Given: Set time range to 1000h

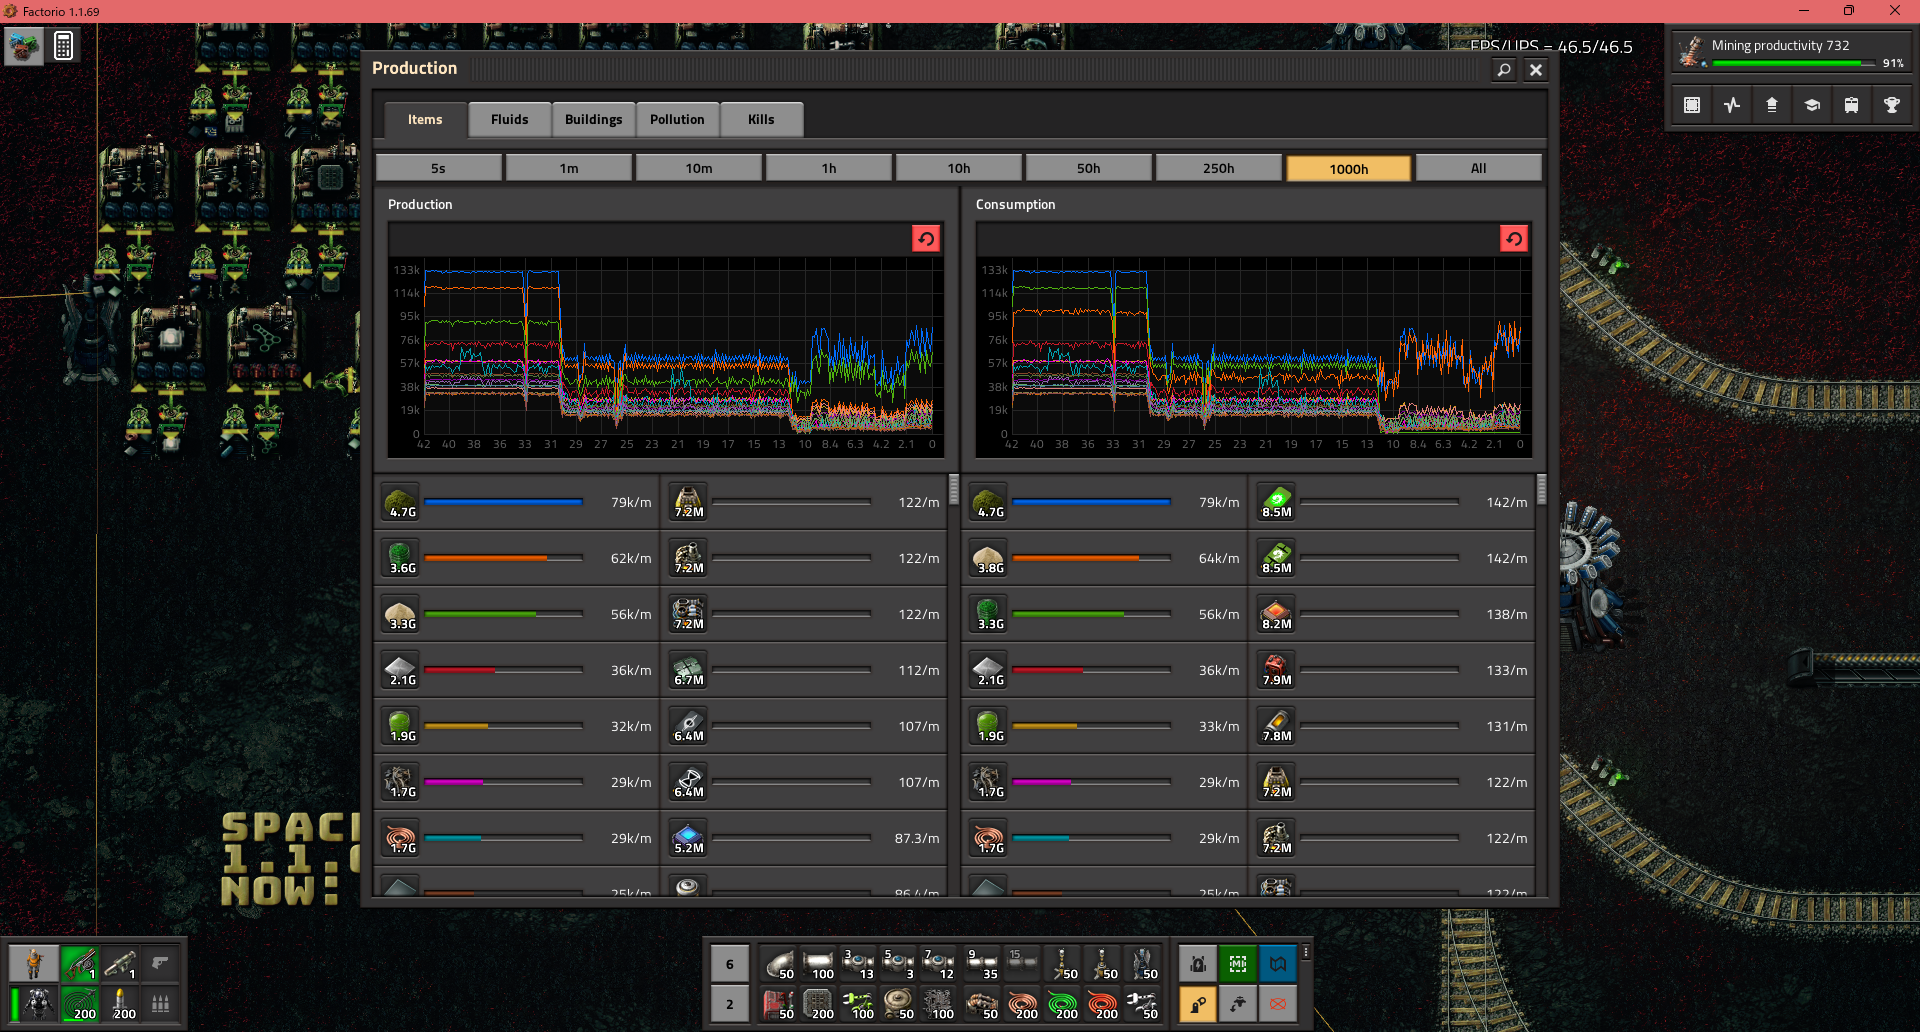Looking at the screenshot, I should coord(1349,168).
